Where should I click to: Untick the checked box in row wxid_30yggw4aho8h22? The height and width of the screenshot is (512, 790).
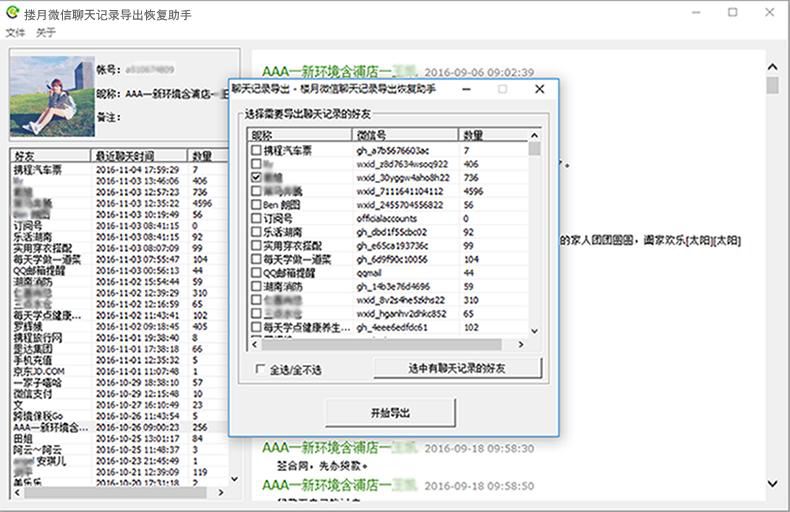pos(256,177)
